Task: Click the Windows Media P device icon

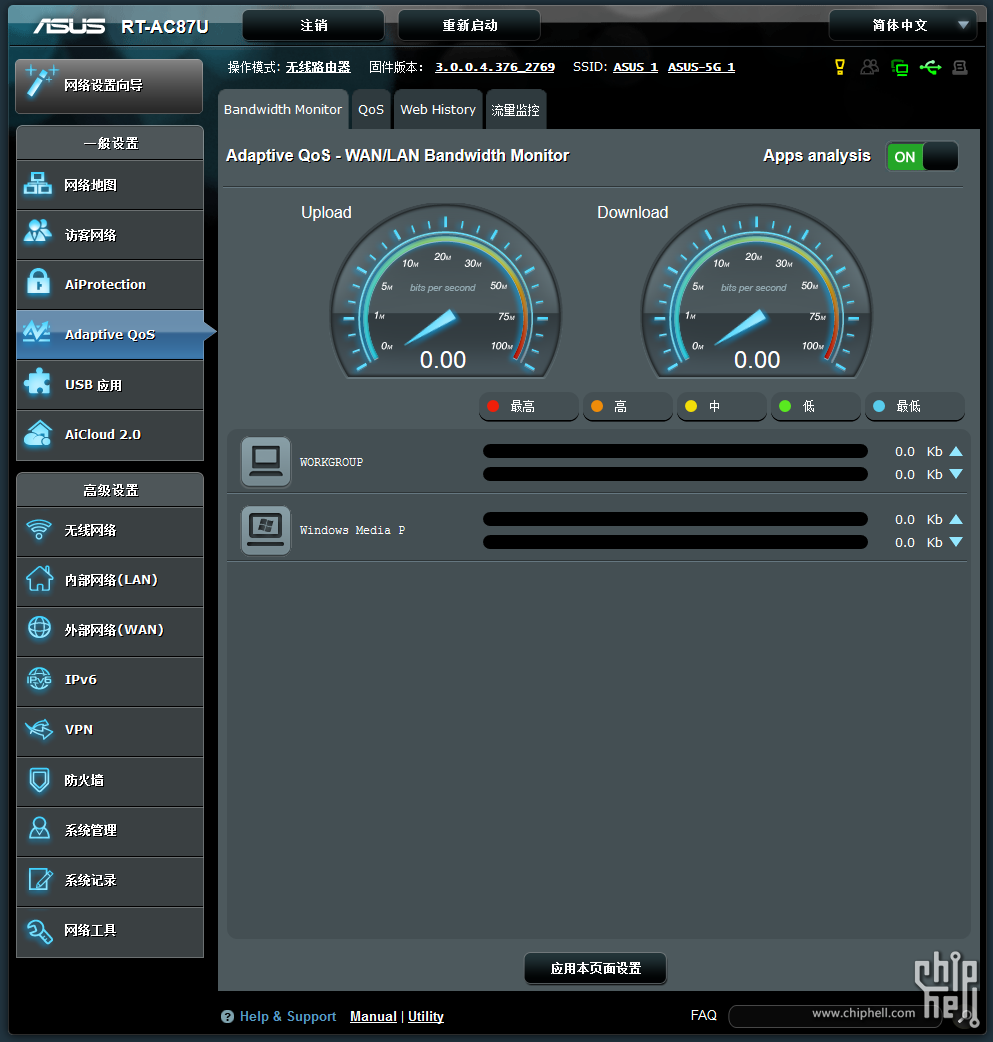Action: [x=266, y=530]
